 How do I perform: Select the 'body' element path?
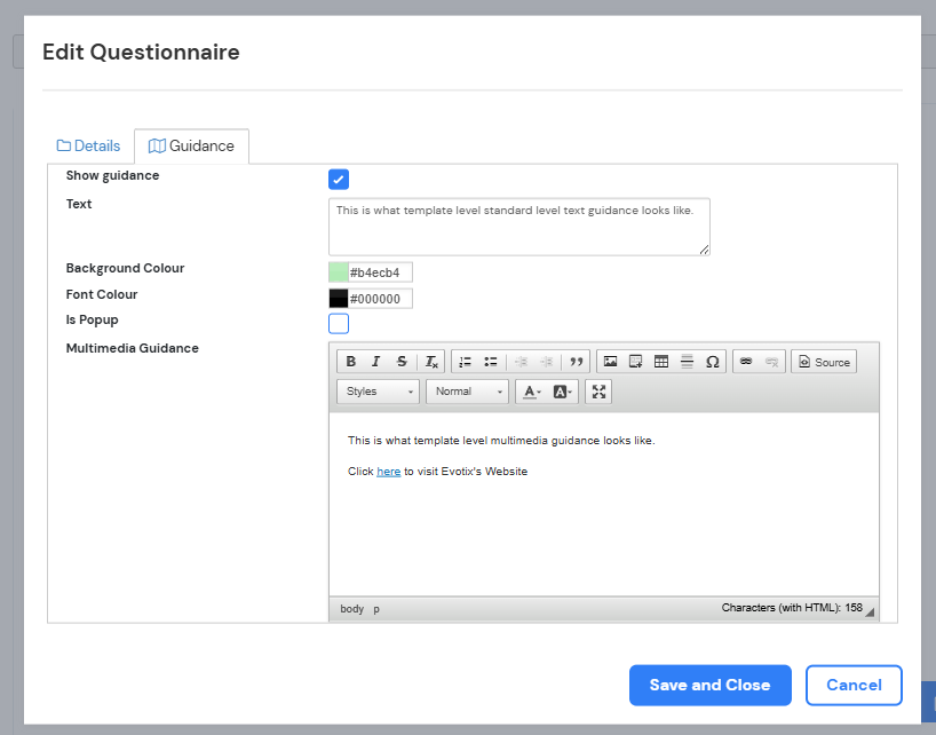(x=352, y=609)
